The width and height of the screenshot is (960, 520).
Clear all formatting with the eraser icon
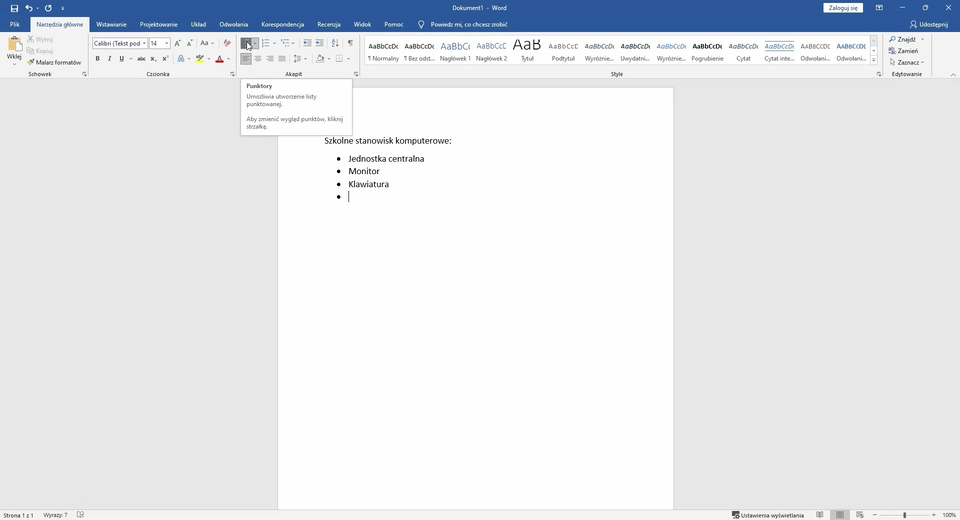pyautogui.click(x=227, y=43)
